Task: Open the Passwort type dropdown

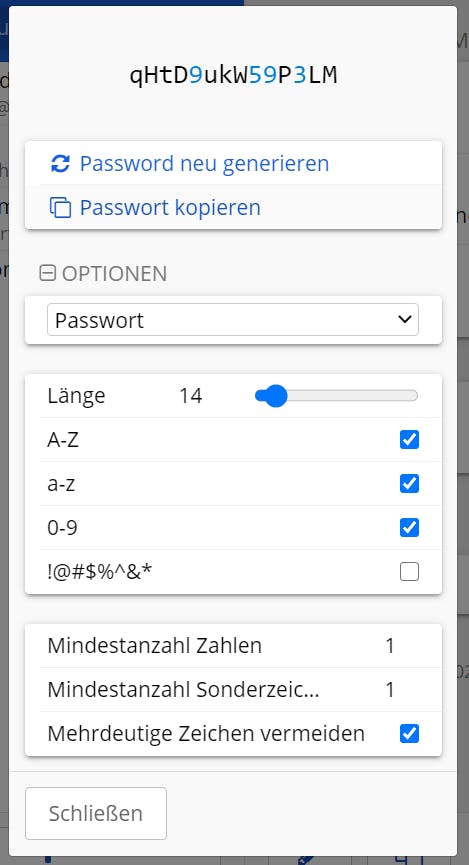Action: pyautogui.click(x=233, y=320)
